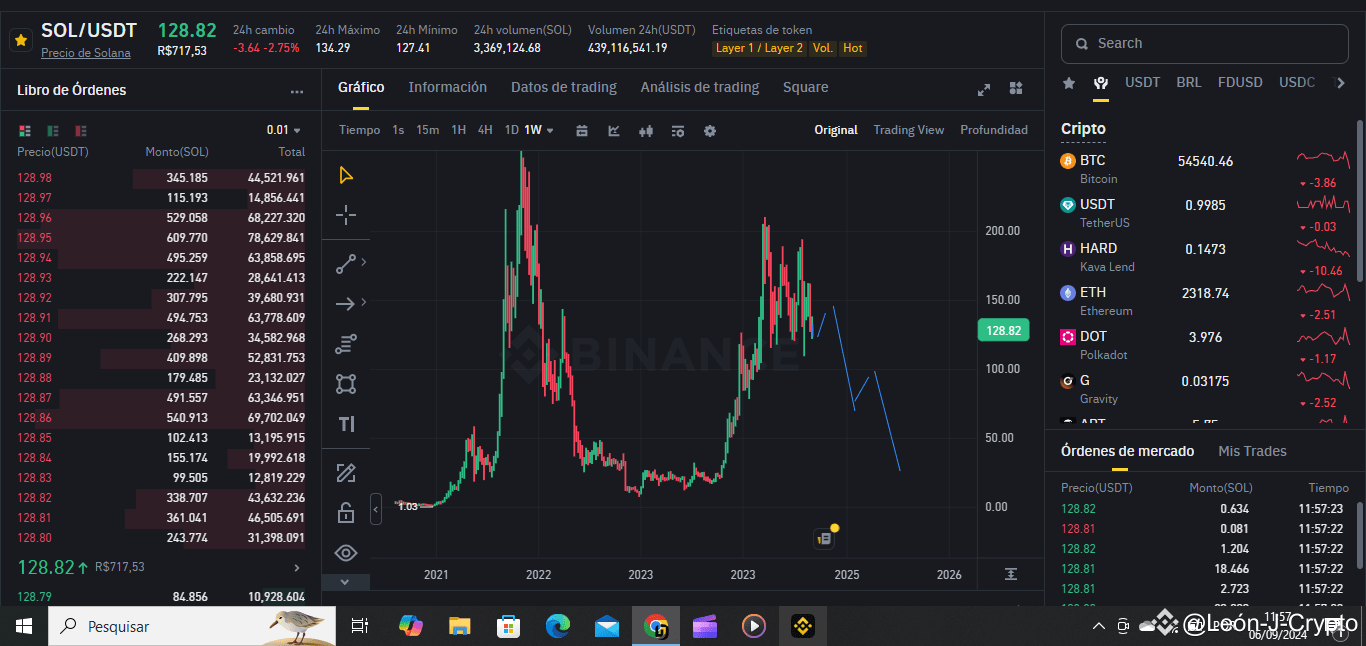
Task: Show more market tabs arrow
Action: point(1341,83)
